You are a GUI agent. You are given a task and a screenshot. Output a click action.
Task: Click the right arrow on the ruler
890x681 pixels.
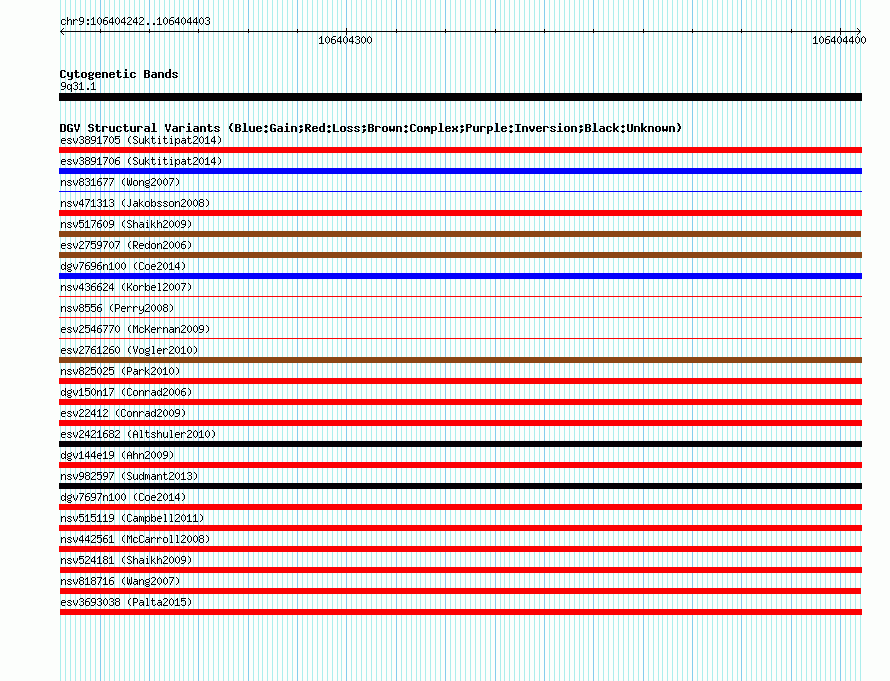(858, 31)
